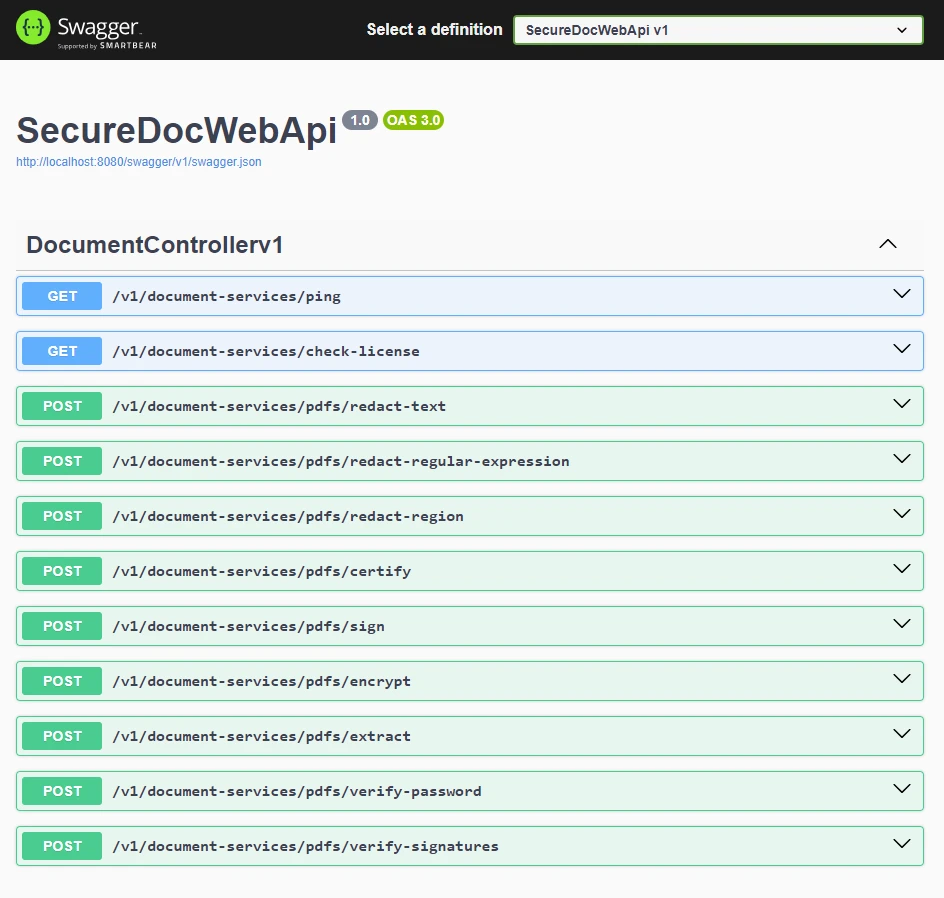Click the DocumentControllerv1 section title
The height and width of the screenshot is (898, 944).
tap(155, 245)
